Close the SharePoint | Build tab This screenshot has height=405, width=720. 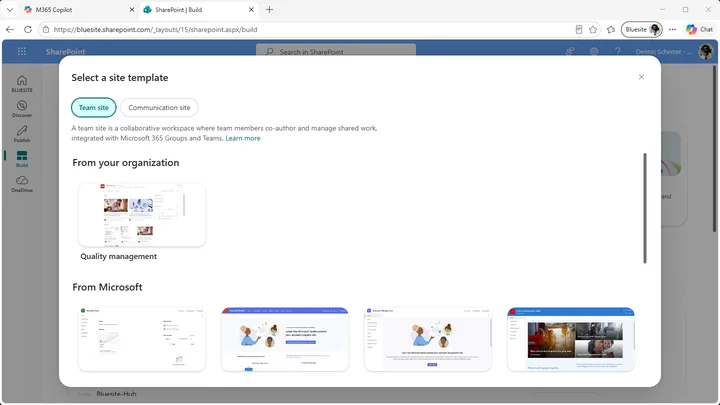click(251, 10)
